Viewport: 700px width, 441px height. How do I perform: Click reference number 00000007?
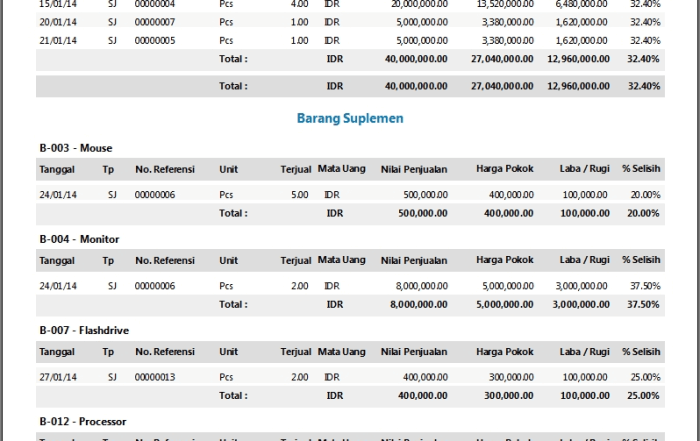point(154,21)
